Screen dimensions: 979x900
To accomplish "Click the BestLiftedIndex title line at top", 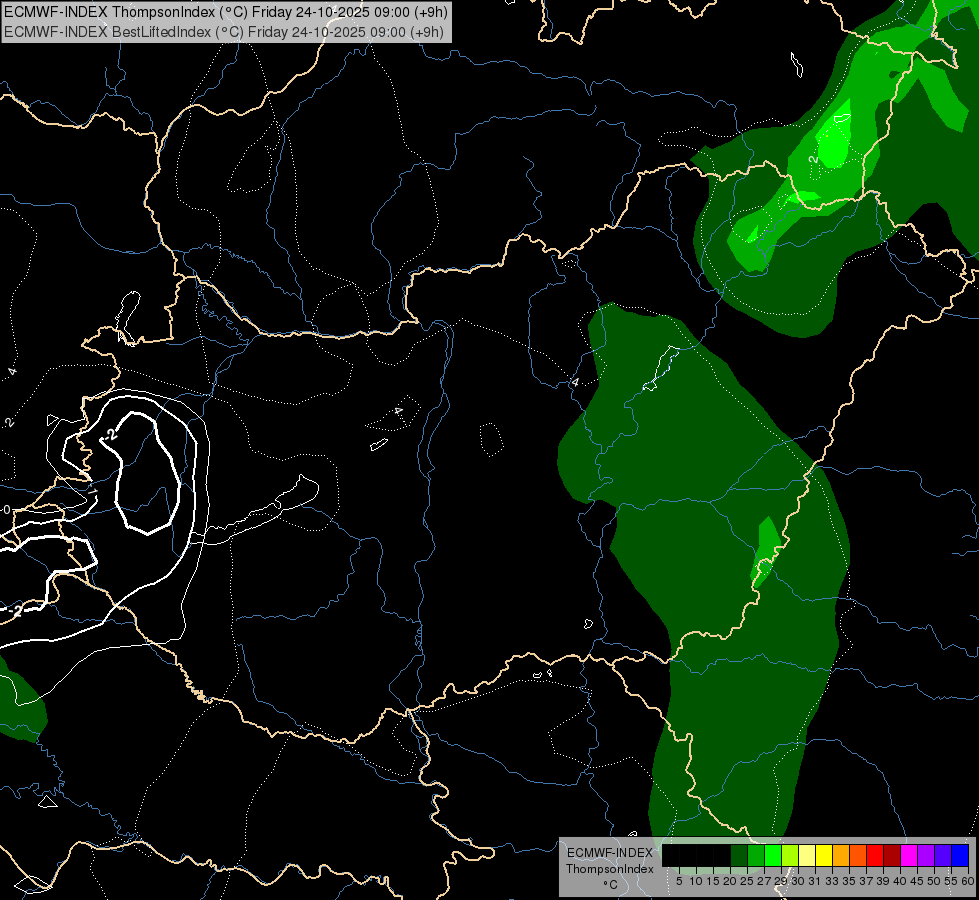I will [x=224, y=31].
